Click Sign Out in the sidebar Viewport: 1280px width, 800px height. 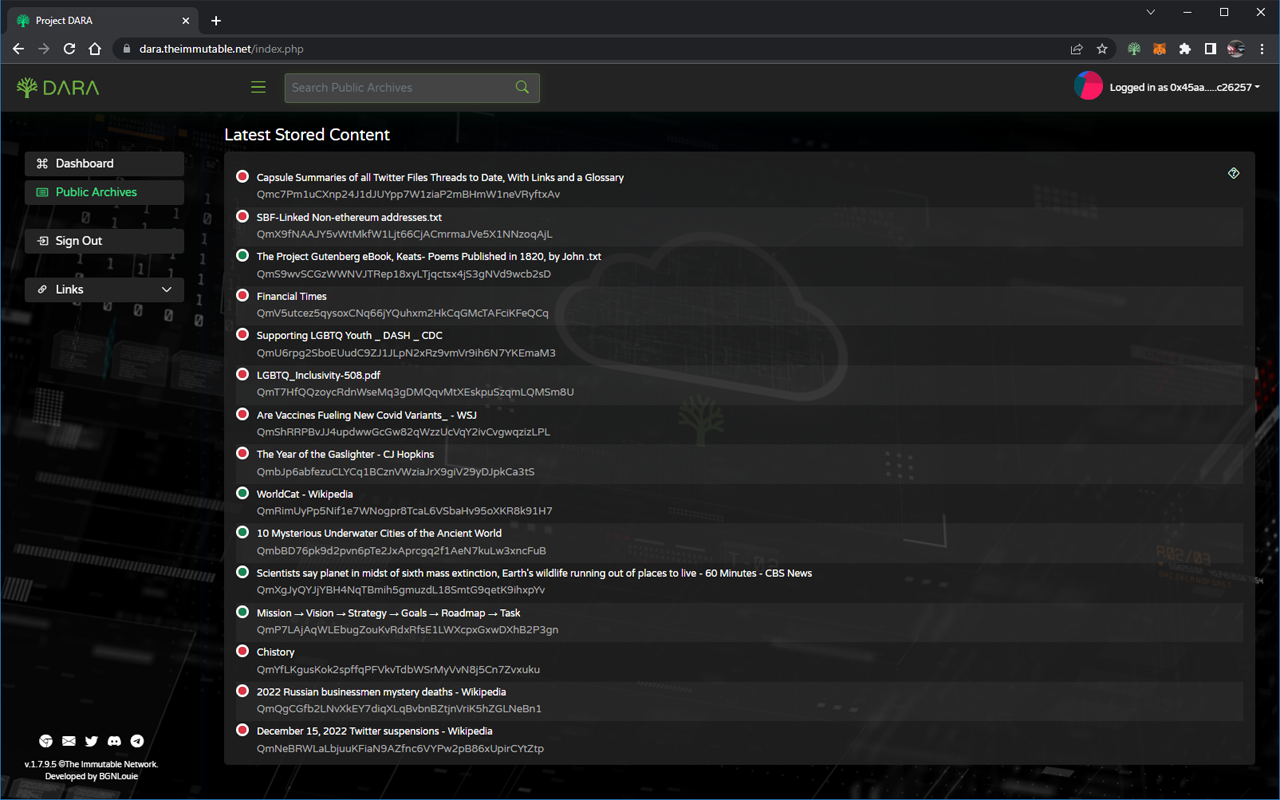coord(104,241)
